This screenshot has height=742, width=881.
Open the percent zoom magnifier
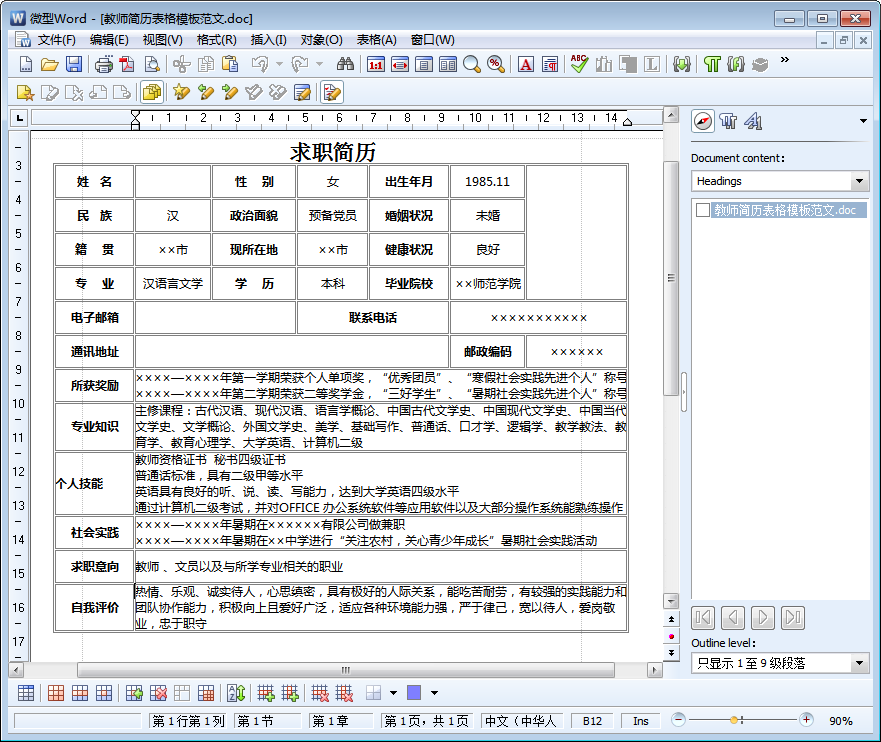coord(496,64)
